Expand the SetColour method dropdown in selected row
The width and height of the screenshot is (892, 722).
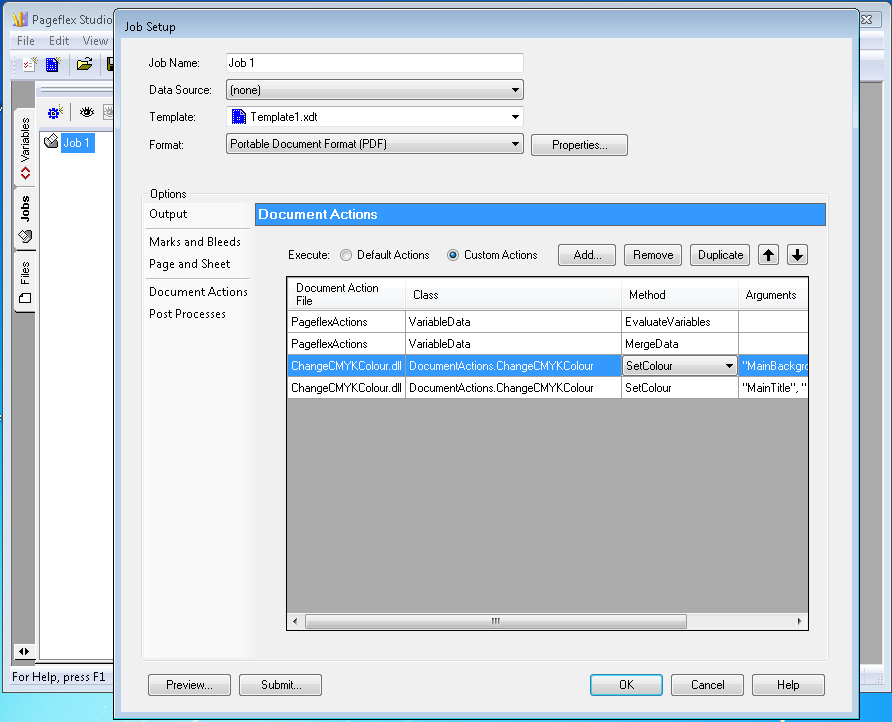(729, 366)
